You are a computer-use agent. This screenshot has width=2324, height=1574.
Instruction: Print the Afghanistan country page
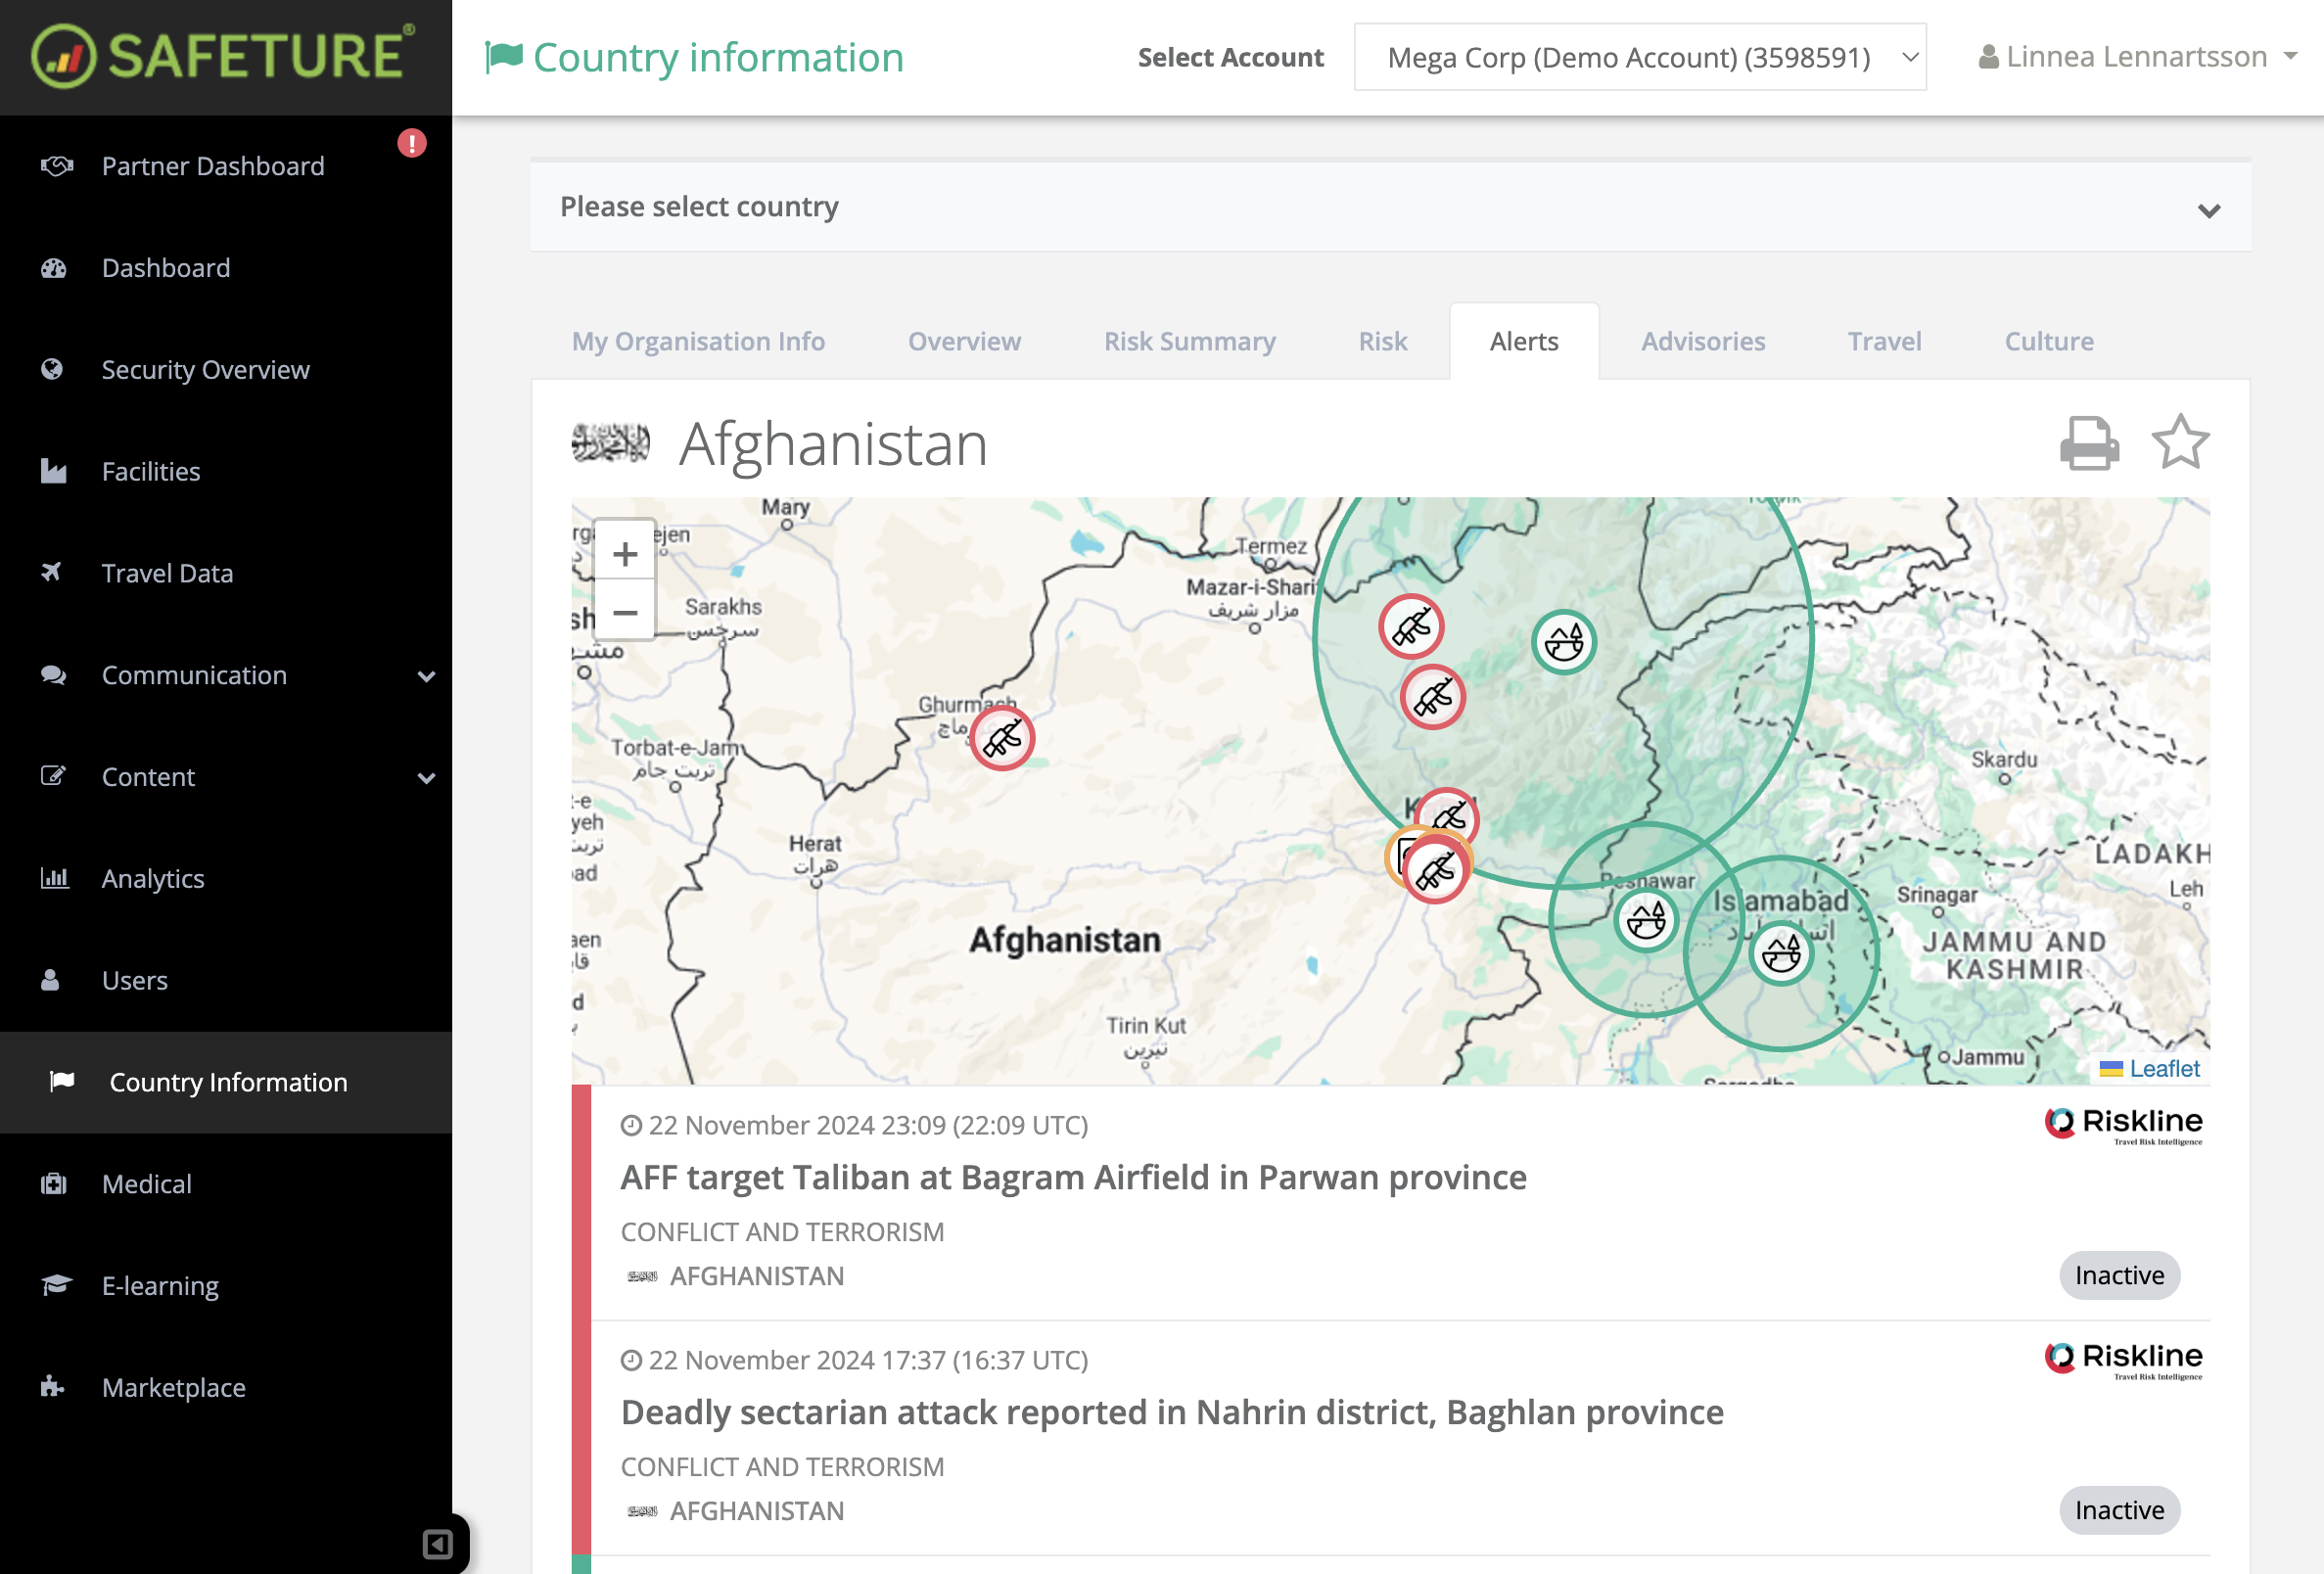(x=2088, y=443)
